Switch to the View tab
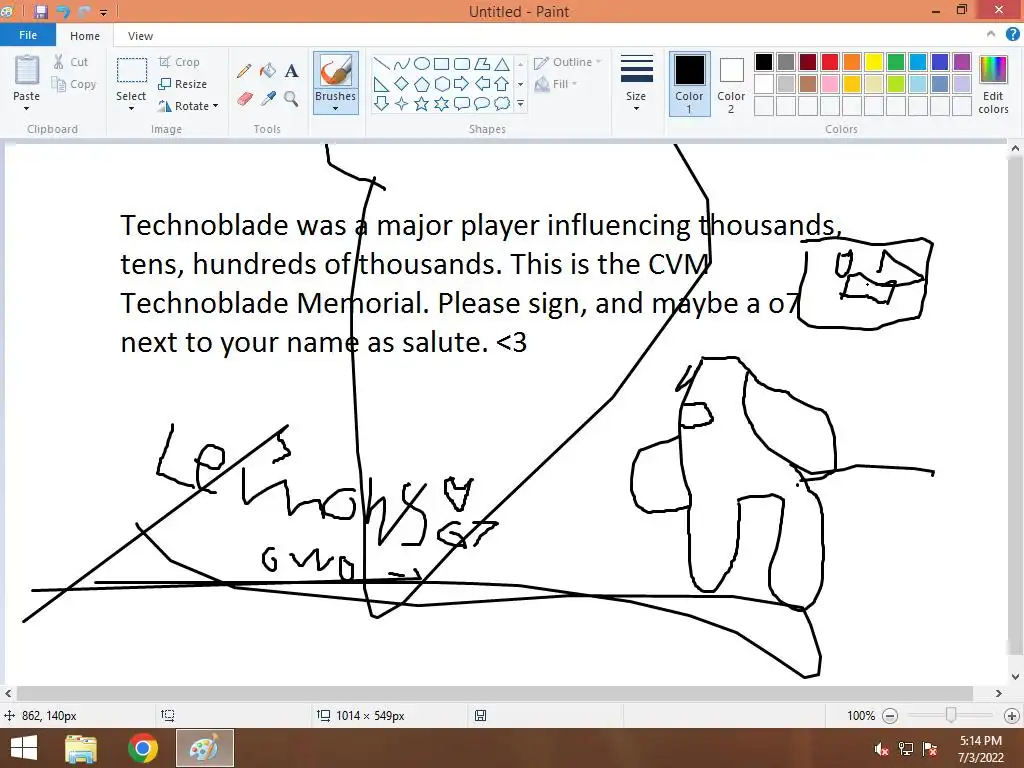This screenshot has height=768, width=1024. tap(140, 36)
